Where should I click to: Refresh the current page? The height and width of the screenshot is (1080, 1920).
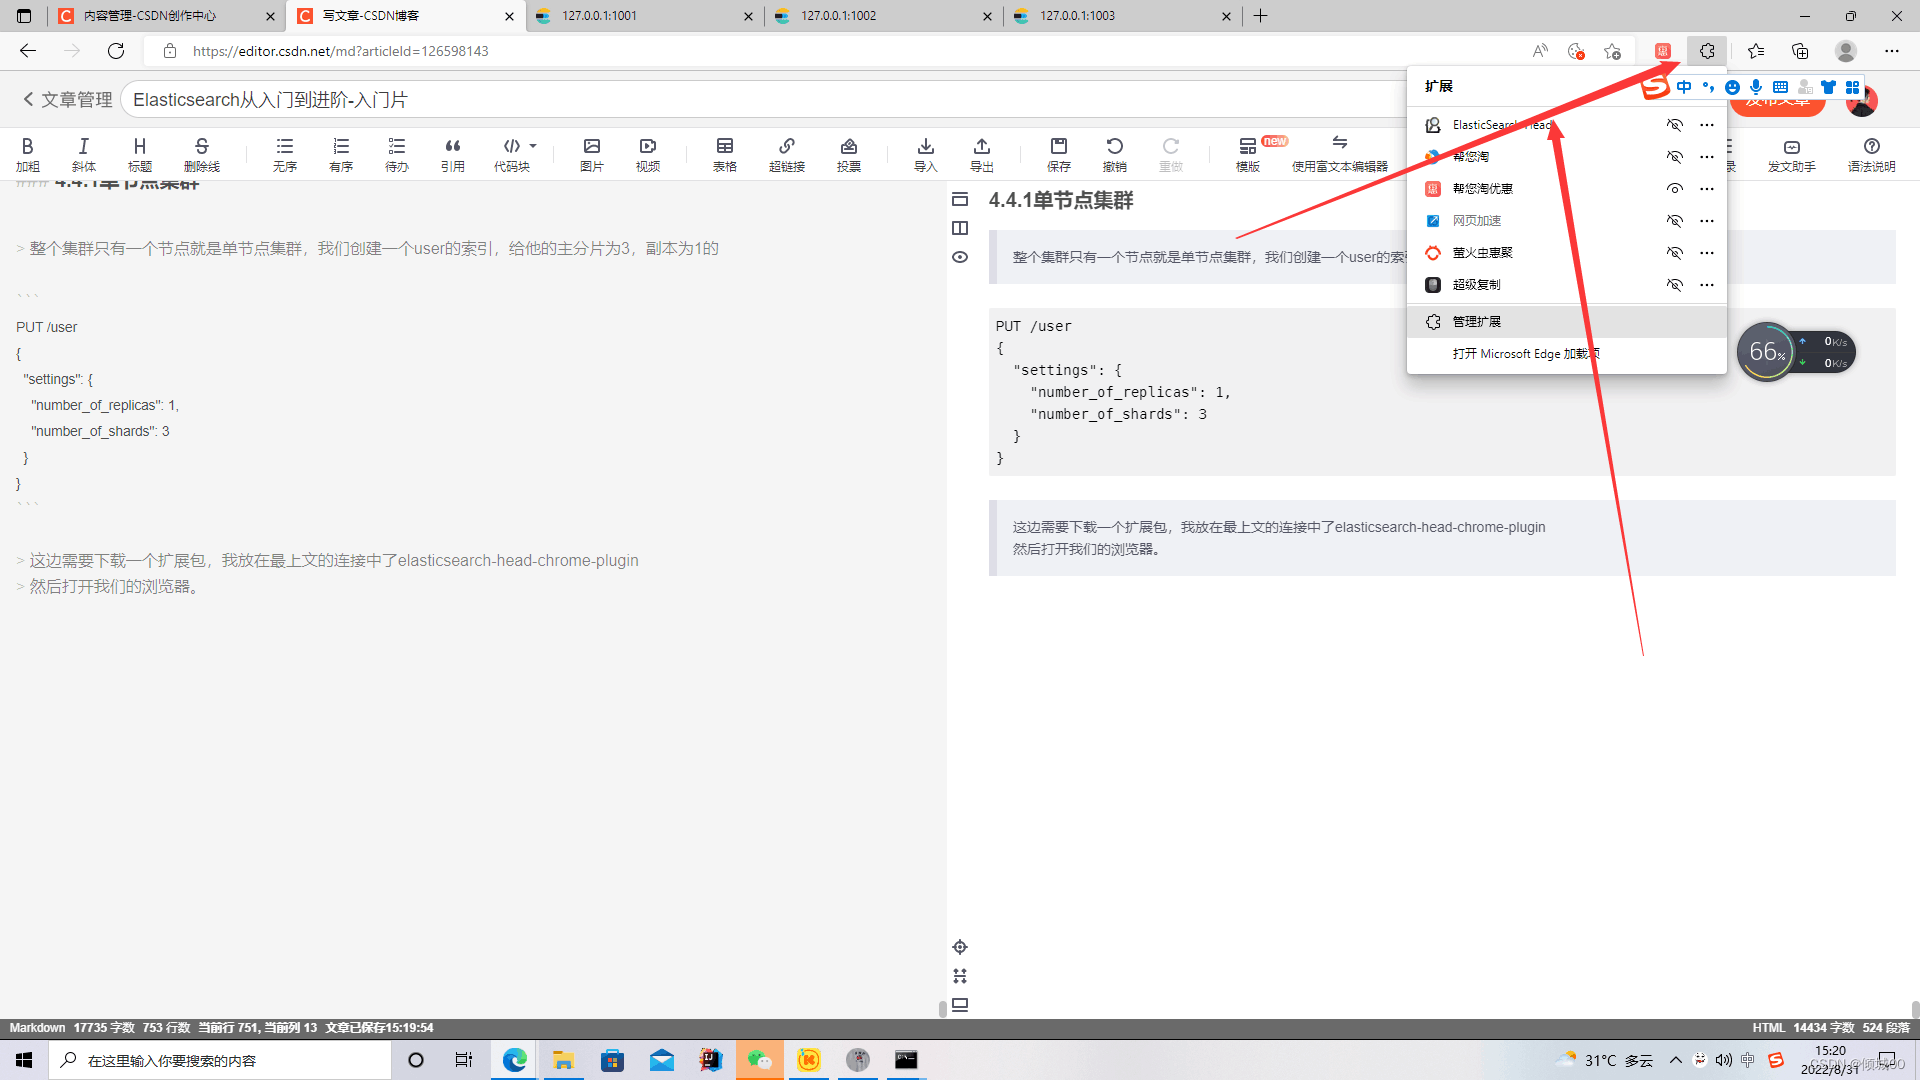tap(116, 51)
